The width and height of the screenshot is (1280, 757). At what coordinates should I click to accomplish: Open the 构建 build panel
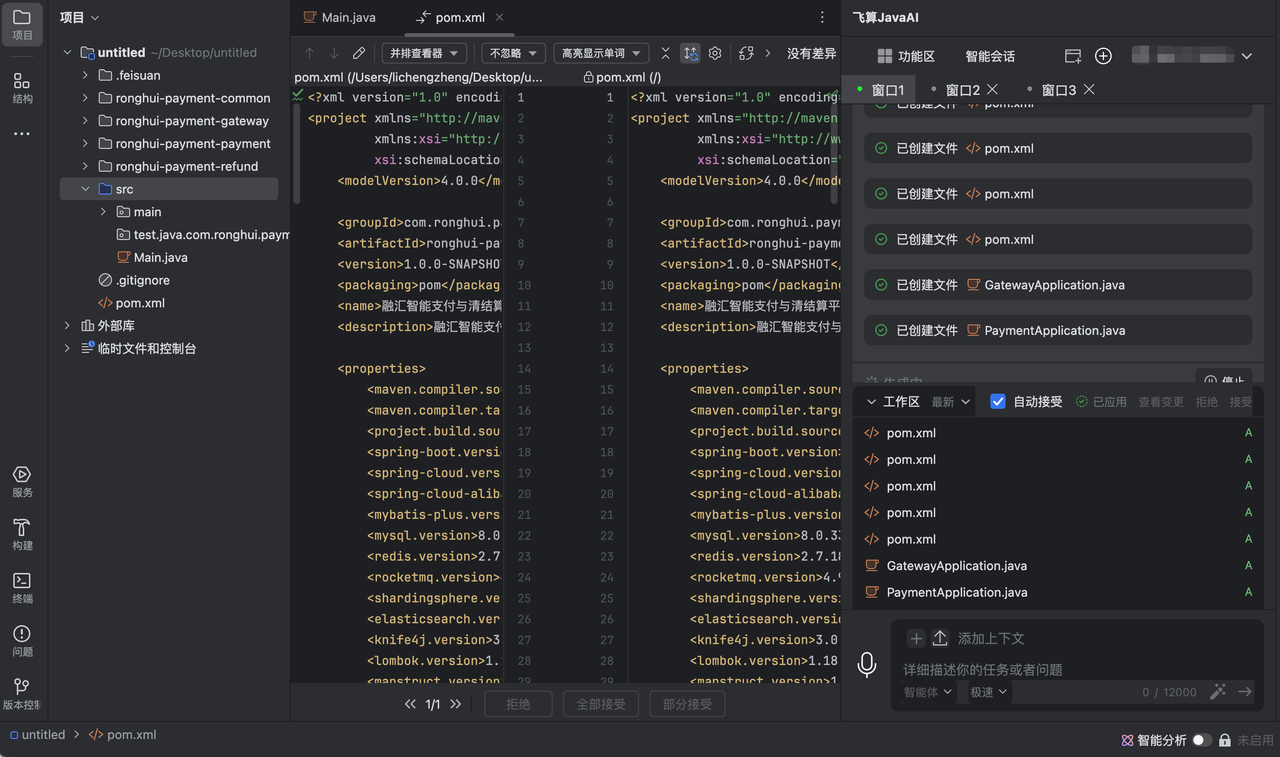coord(22,534)
